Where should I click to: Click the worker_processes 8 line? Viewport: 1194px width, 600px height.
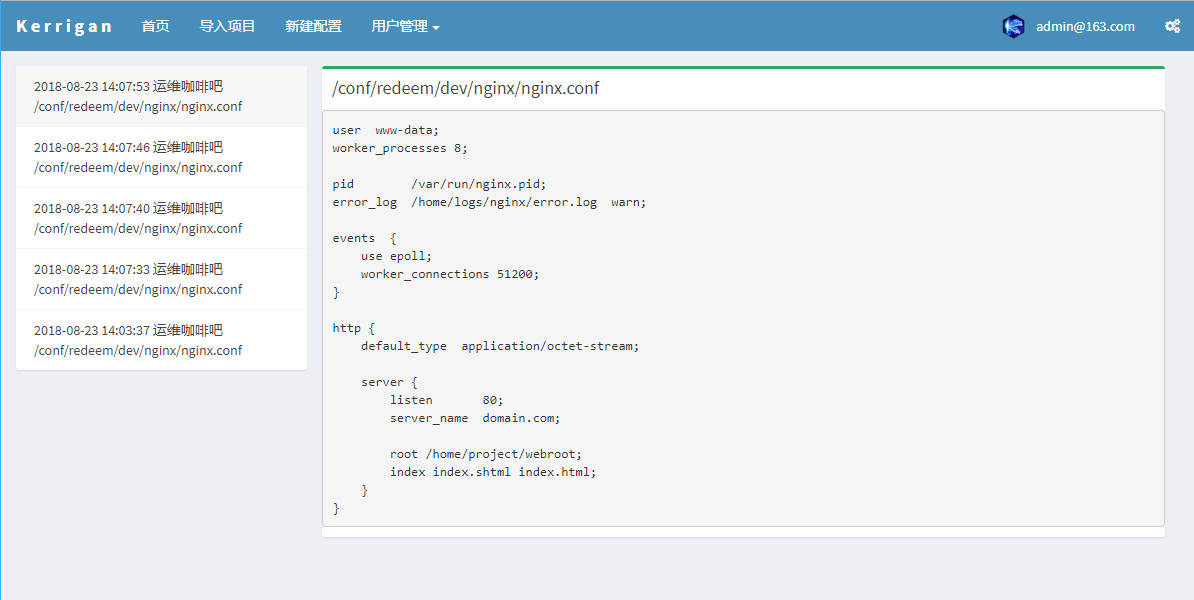[x=400, y=148]
